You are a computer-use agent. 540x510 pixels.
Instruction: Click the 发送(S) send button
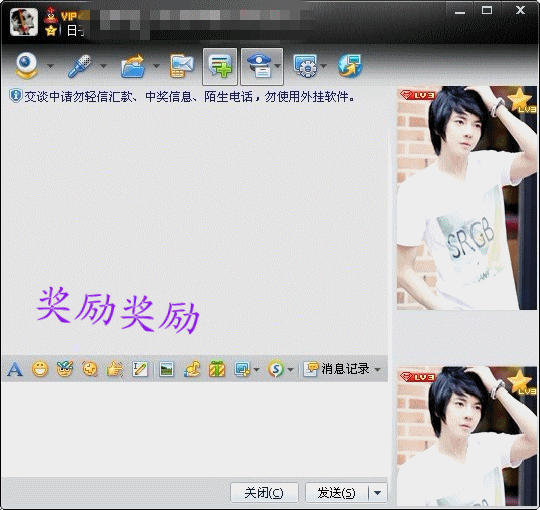[x=336, y=493]
